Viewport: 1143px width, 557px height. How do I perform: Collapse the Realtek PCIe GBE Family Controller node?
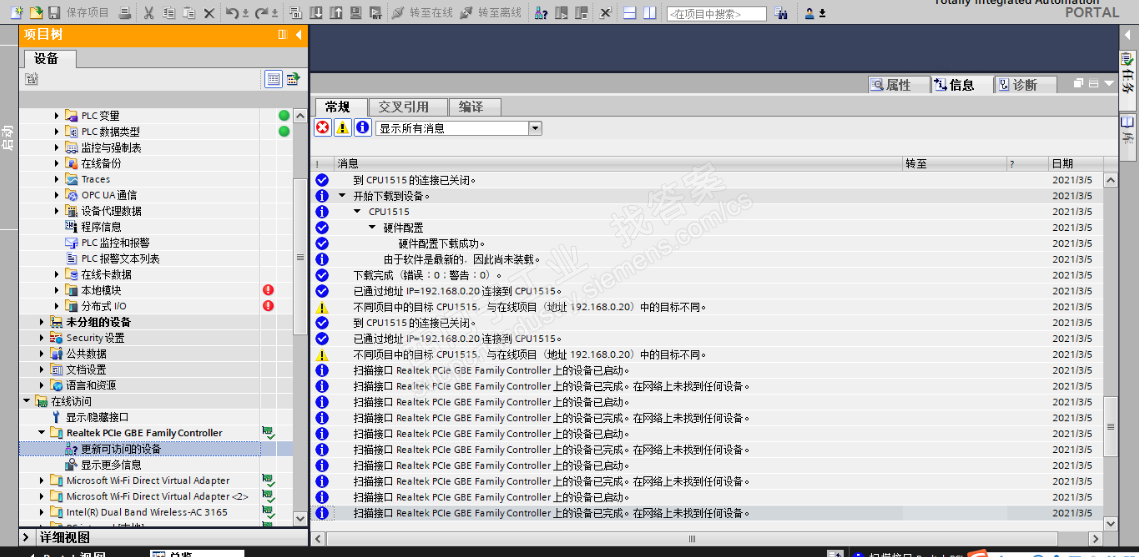click(x=42, y=433)
